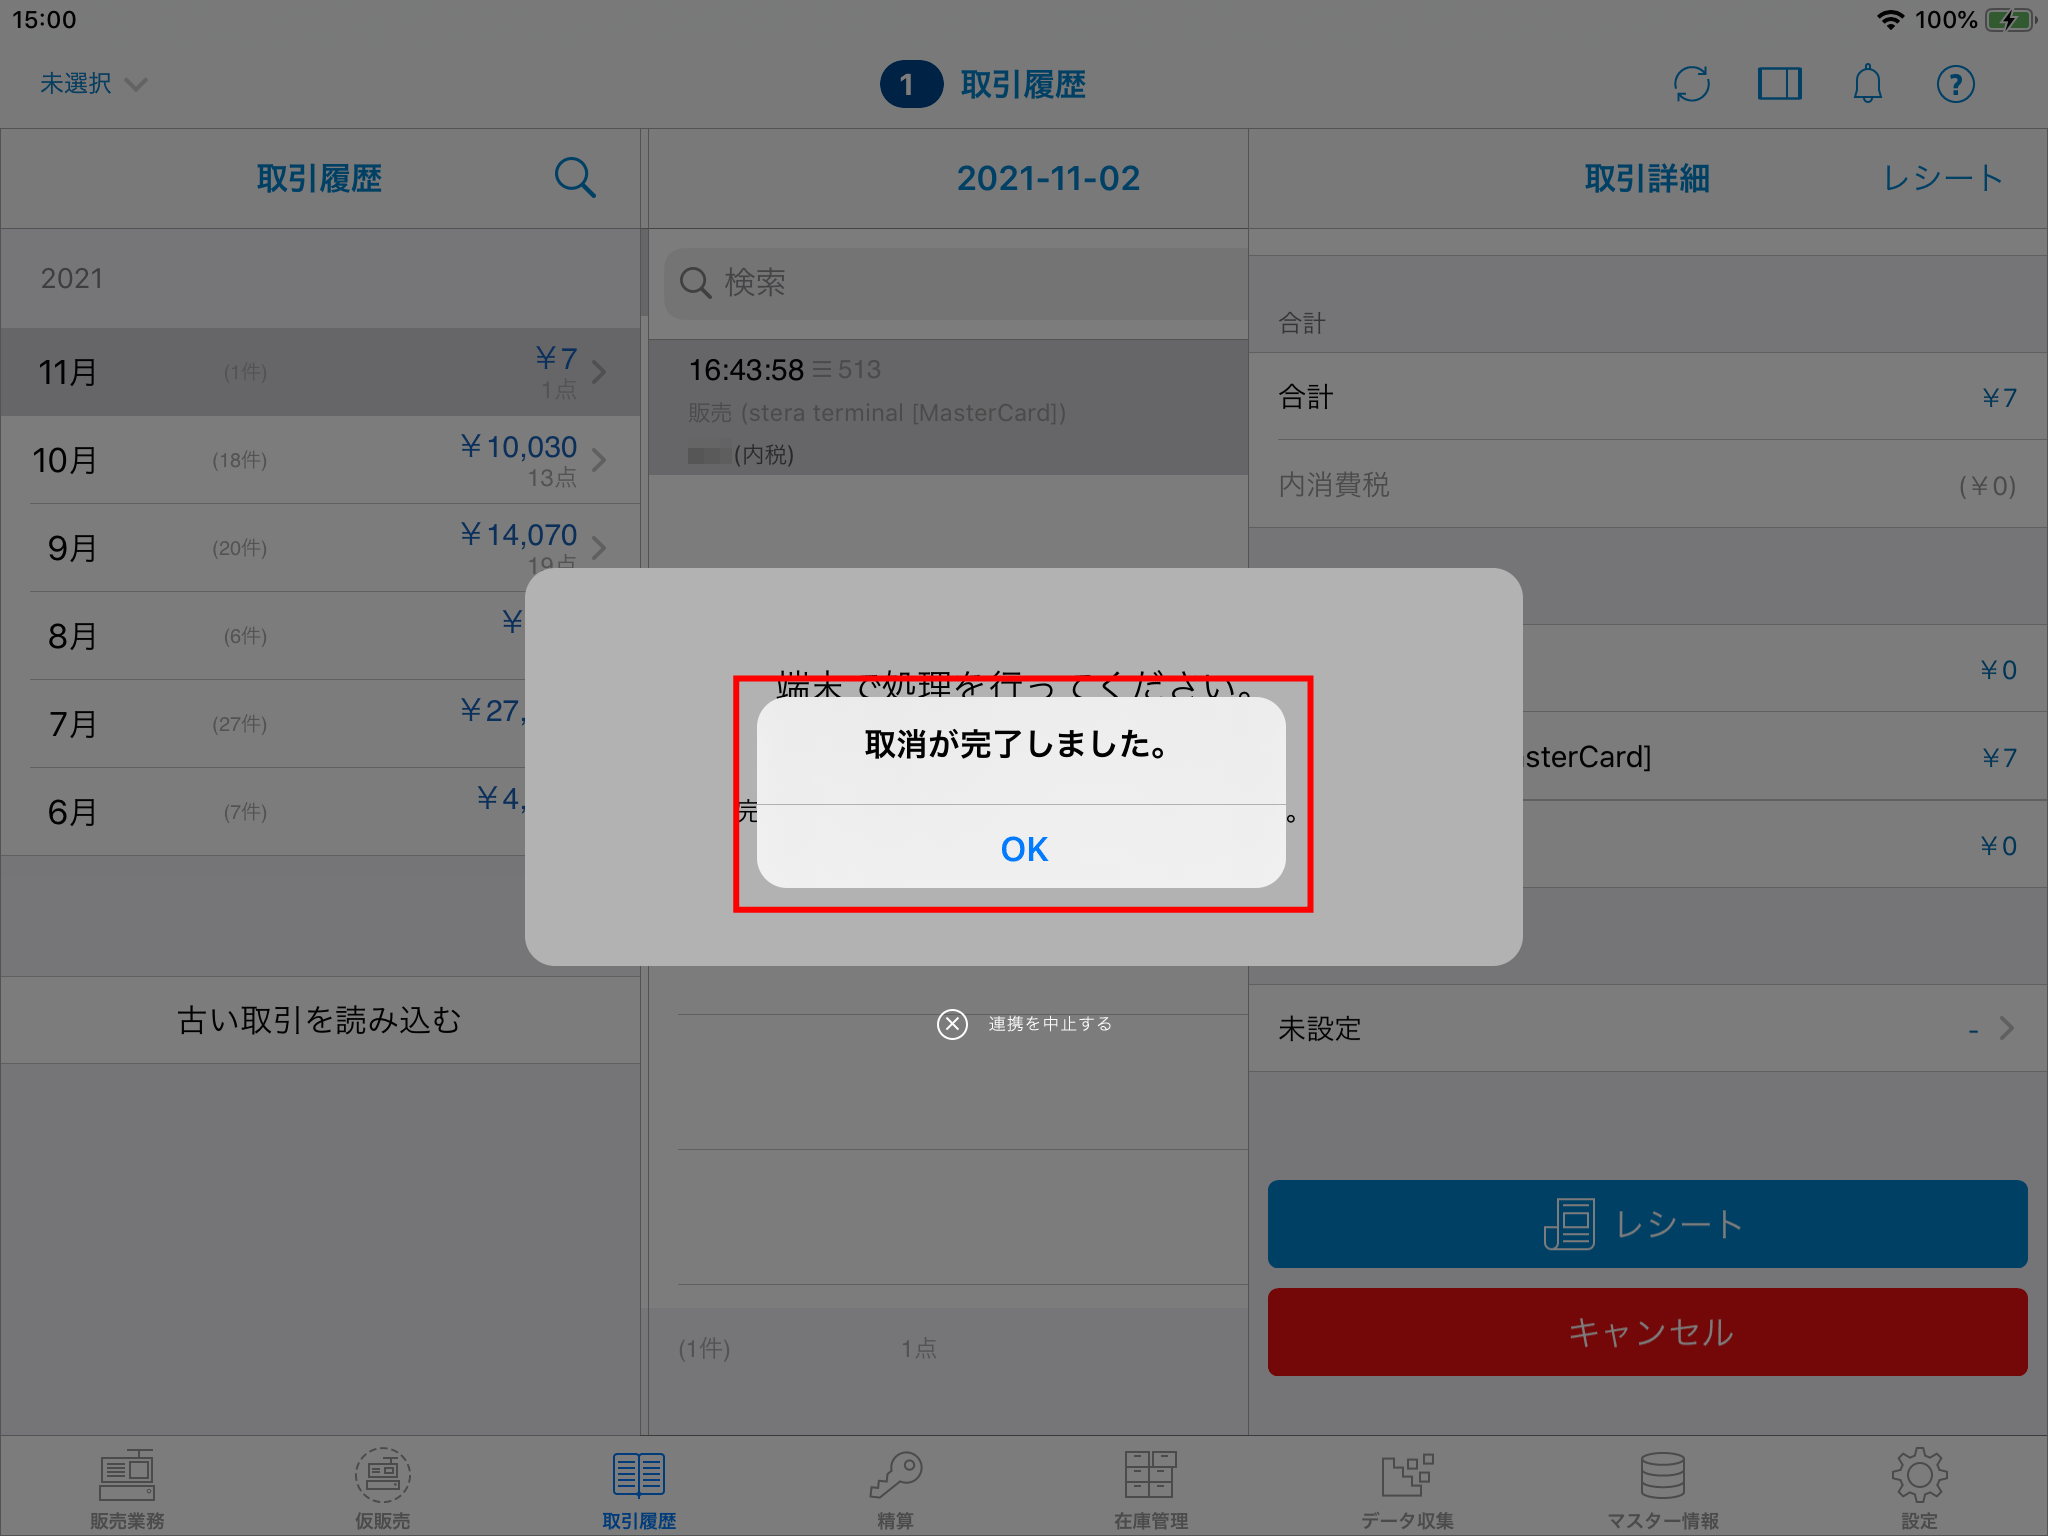The width and height of the screenshot is (2048, 1536).
Task: Open the 精算 key icon tab
Action: (895, 1488)
